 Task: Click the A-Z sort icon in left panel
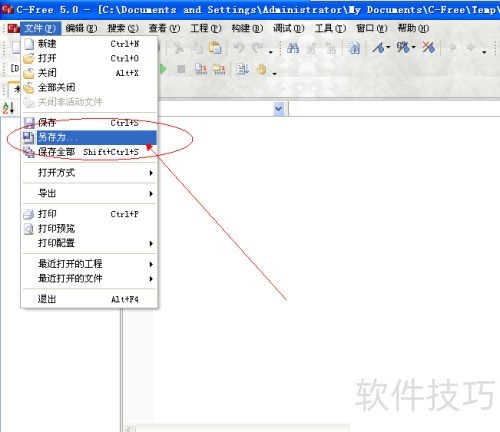[x=8, y=108]
